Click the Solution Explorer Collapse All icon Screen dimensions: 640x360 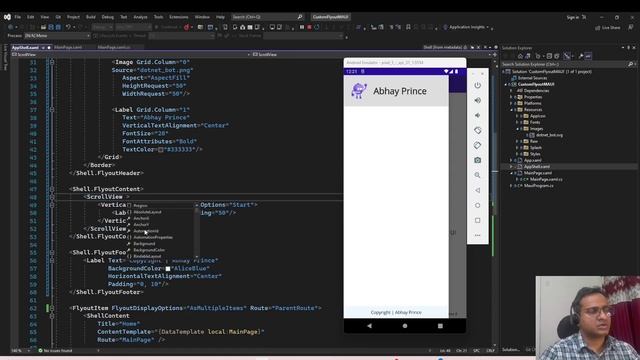(x=549, y=56)
